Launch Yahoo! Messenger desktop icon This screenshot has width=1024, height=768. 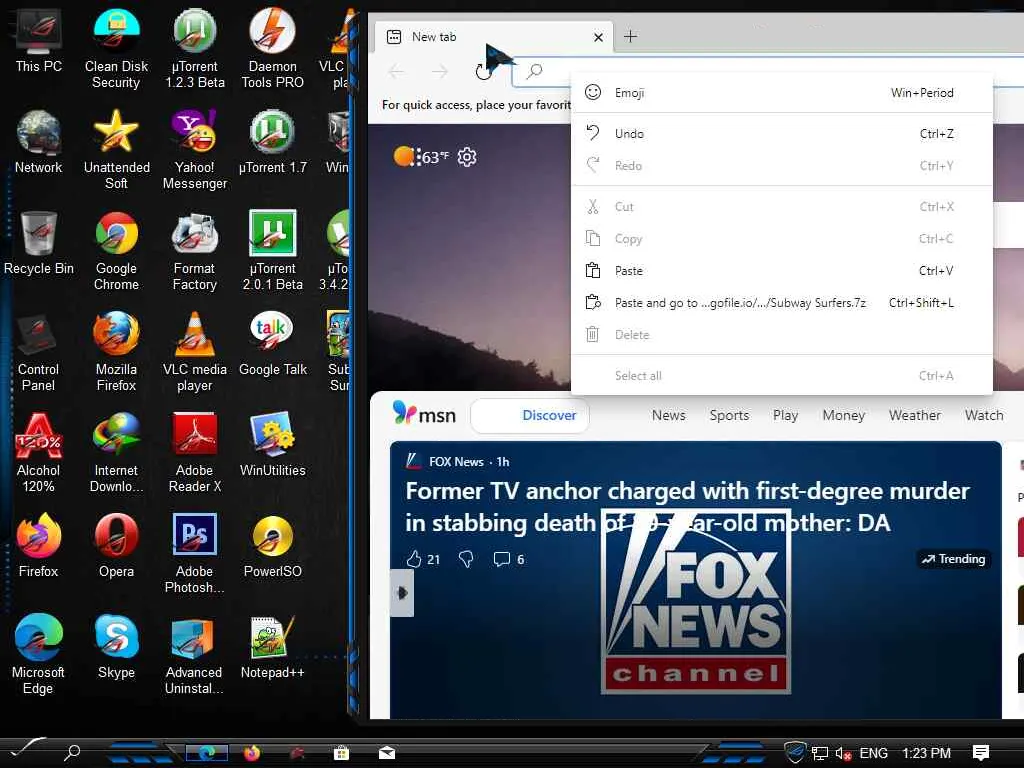click(x=195, y=150)
